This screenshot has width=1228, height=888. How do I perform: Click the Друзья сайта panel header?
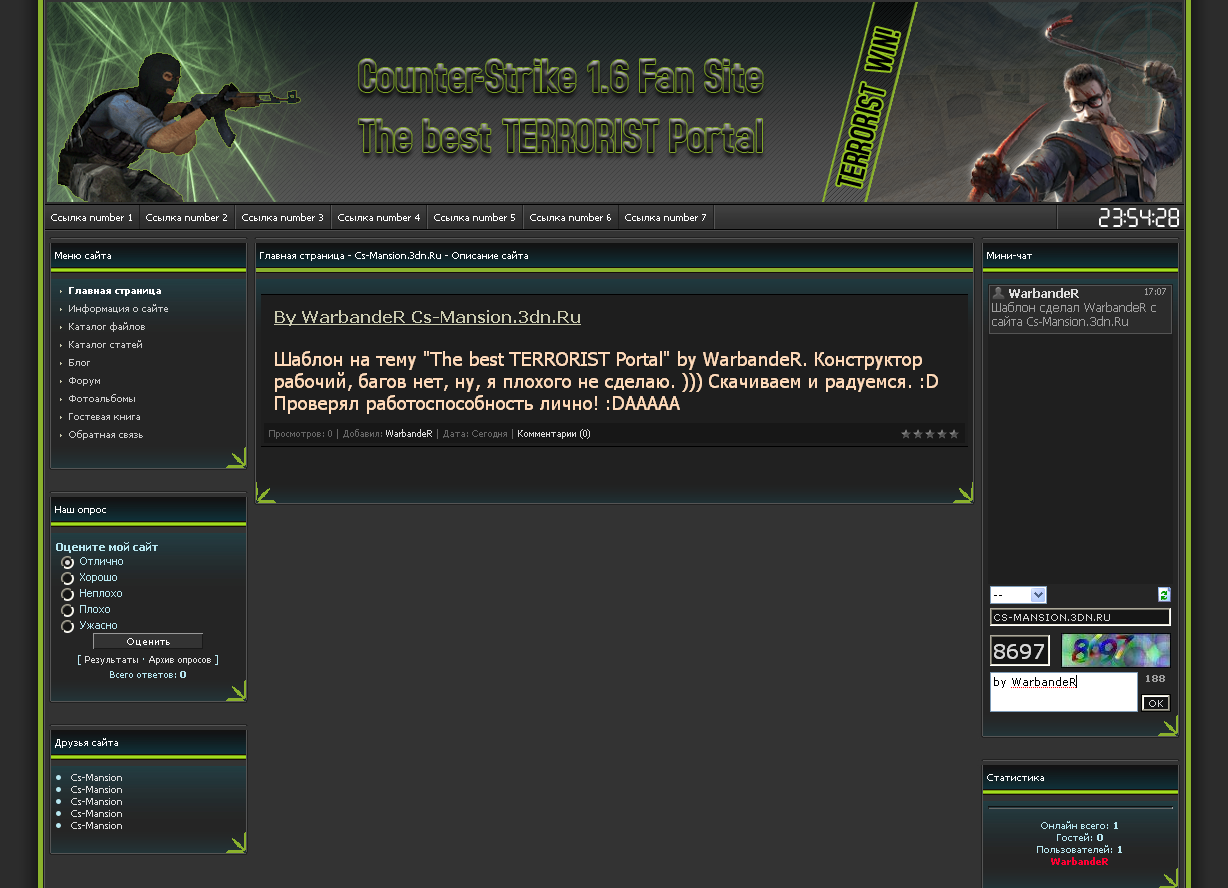click(x=148, y=743)
